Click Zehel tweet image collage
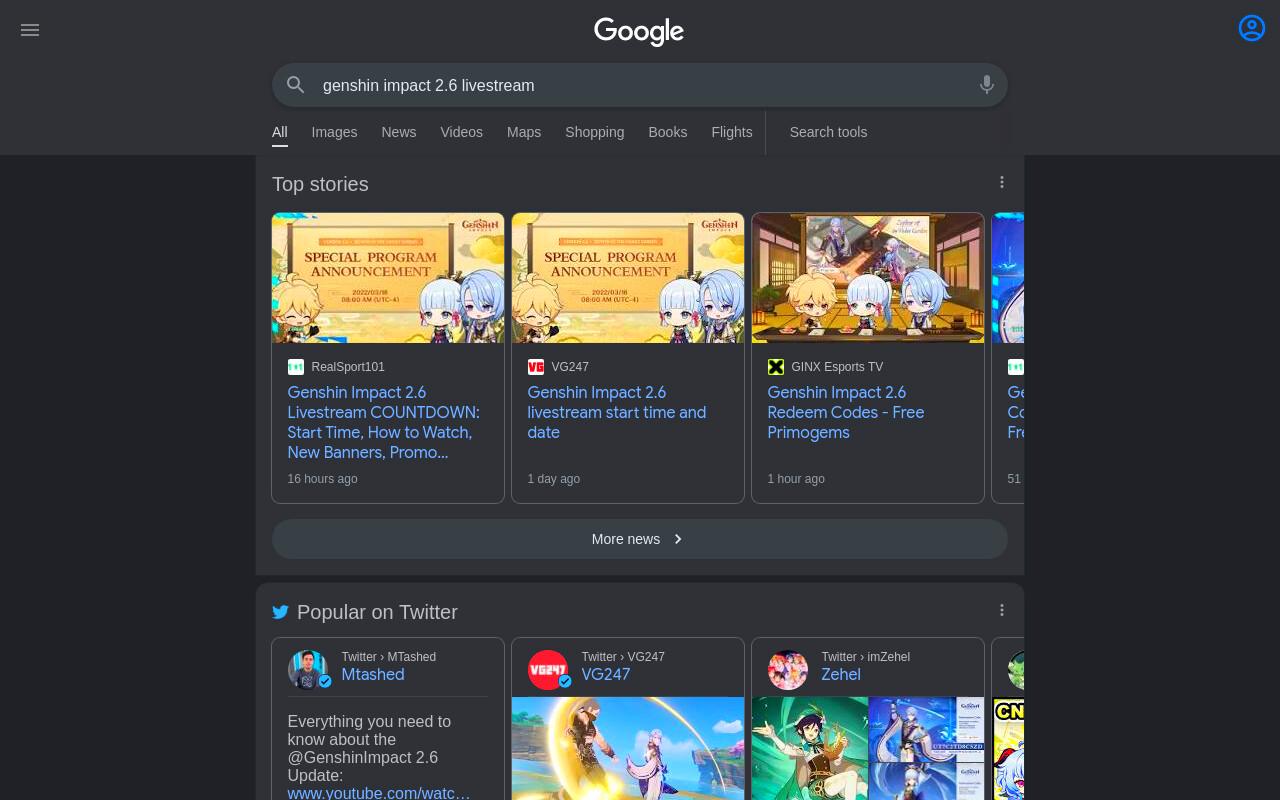Screen dimensions: 1280x800 coord(868,748)
